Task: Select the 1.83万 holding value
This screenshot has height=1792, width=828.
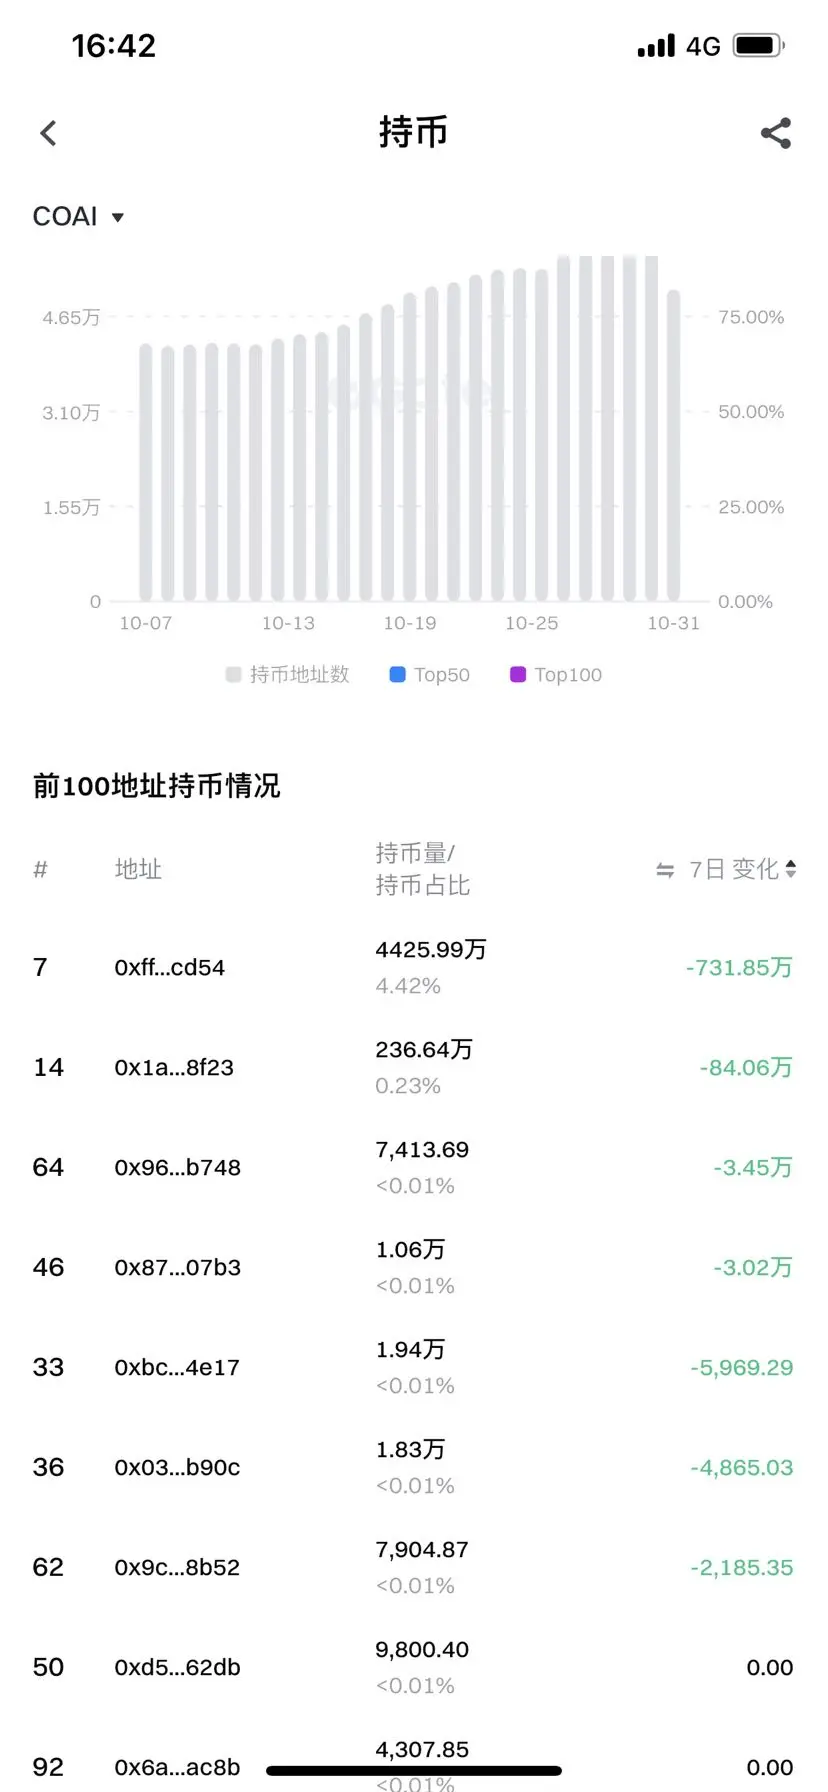Action: pos(410,1449)
